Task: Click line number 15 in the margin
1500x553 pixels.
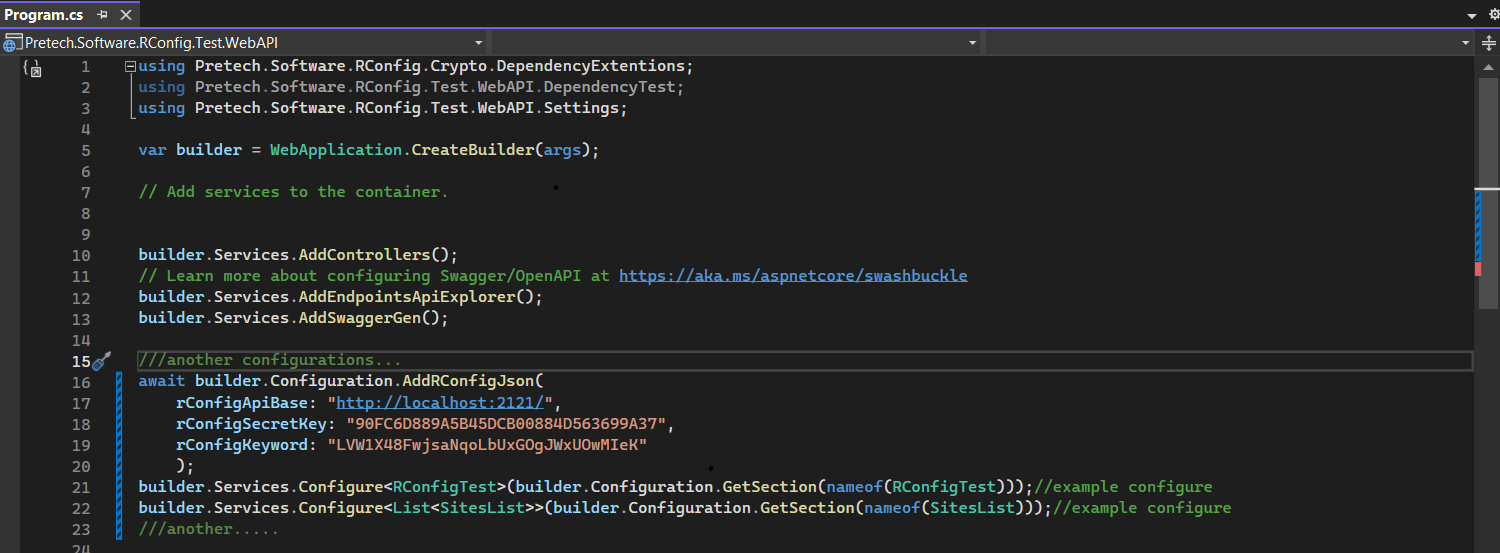Action: tap(80, 361)
